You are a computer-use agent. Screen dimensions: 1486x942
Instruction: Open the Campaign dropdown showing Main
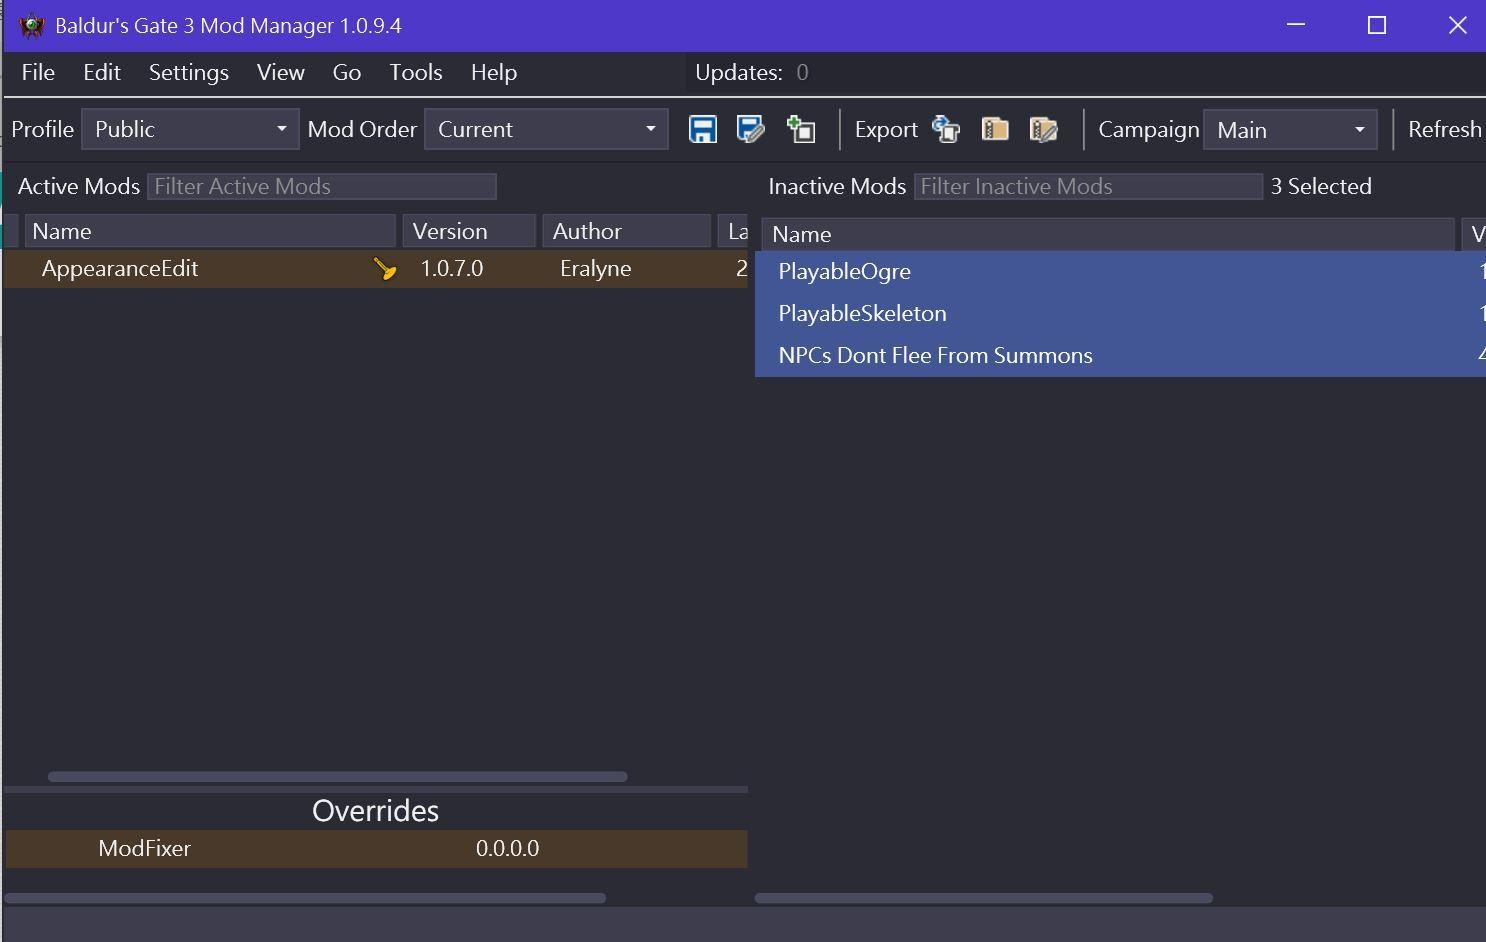pos(1290,130)
